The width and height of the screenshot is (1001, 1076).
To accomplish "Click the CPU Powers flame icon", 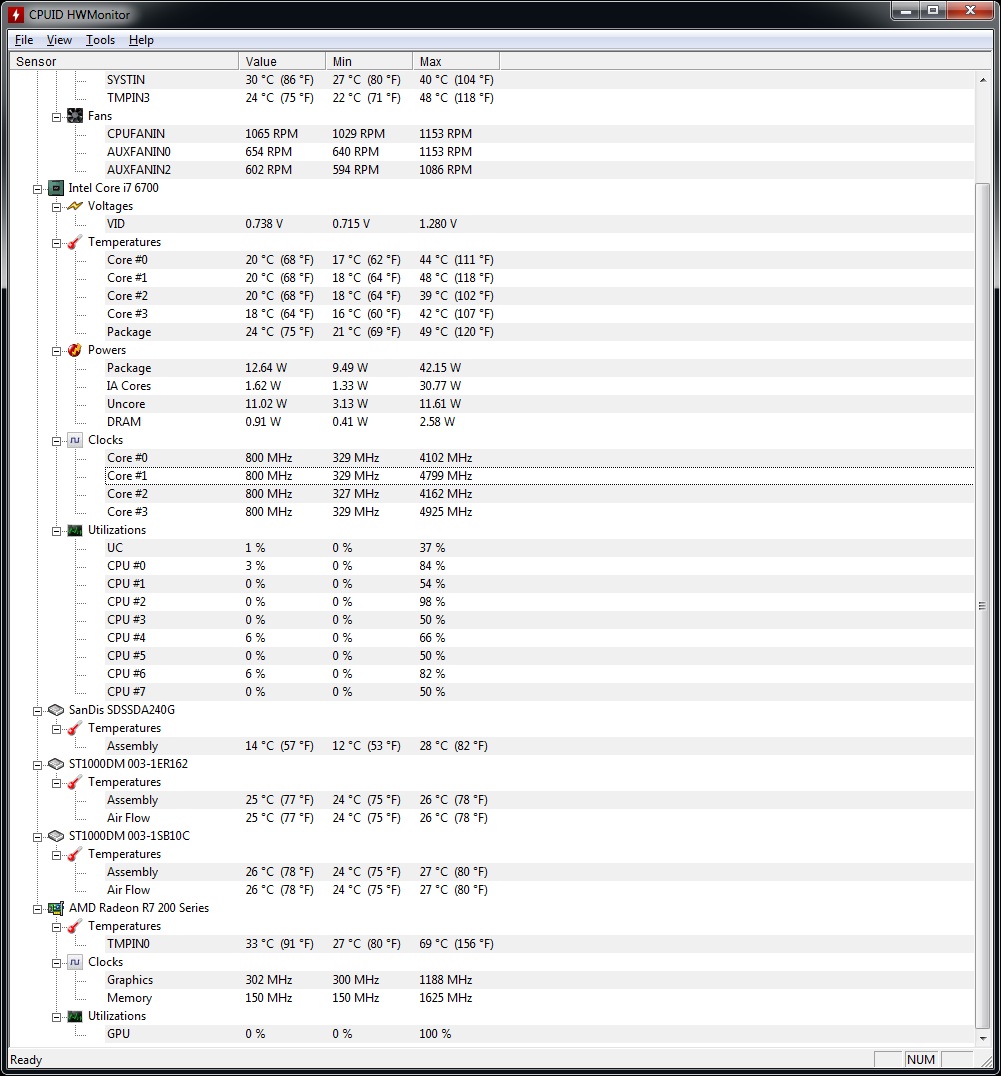I will pyautogui.click(x=75, y=350).
